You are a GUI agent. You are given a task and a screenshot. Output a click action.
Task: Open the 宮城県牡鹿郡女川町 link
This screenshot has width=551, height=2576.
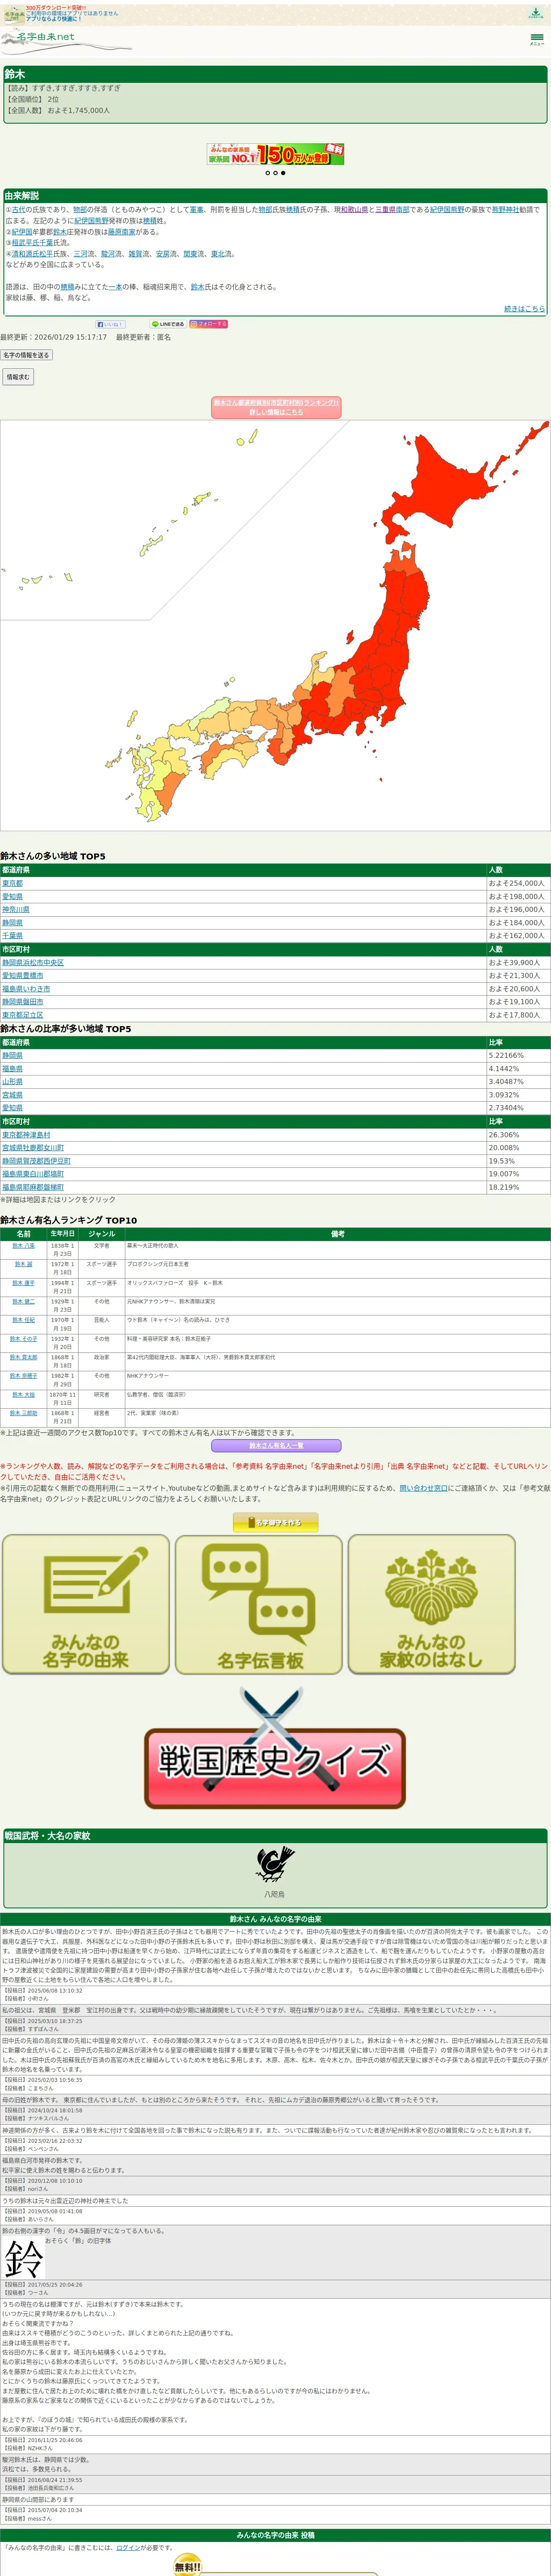point(33,1148)
